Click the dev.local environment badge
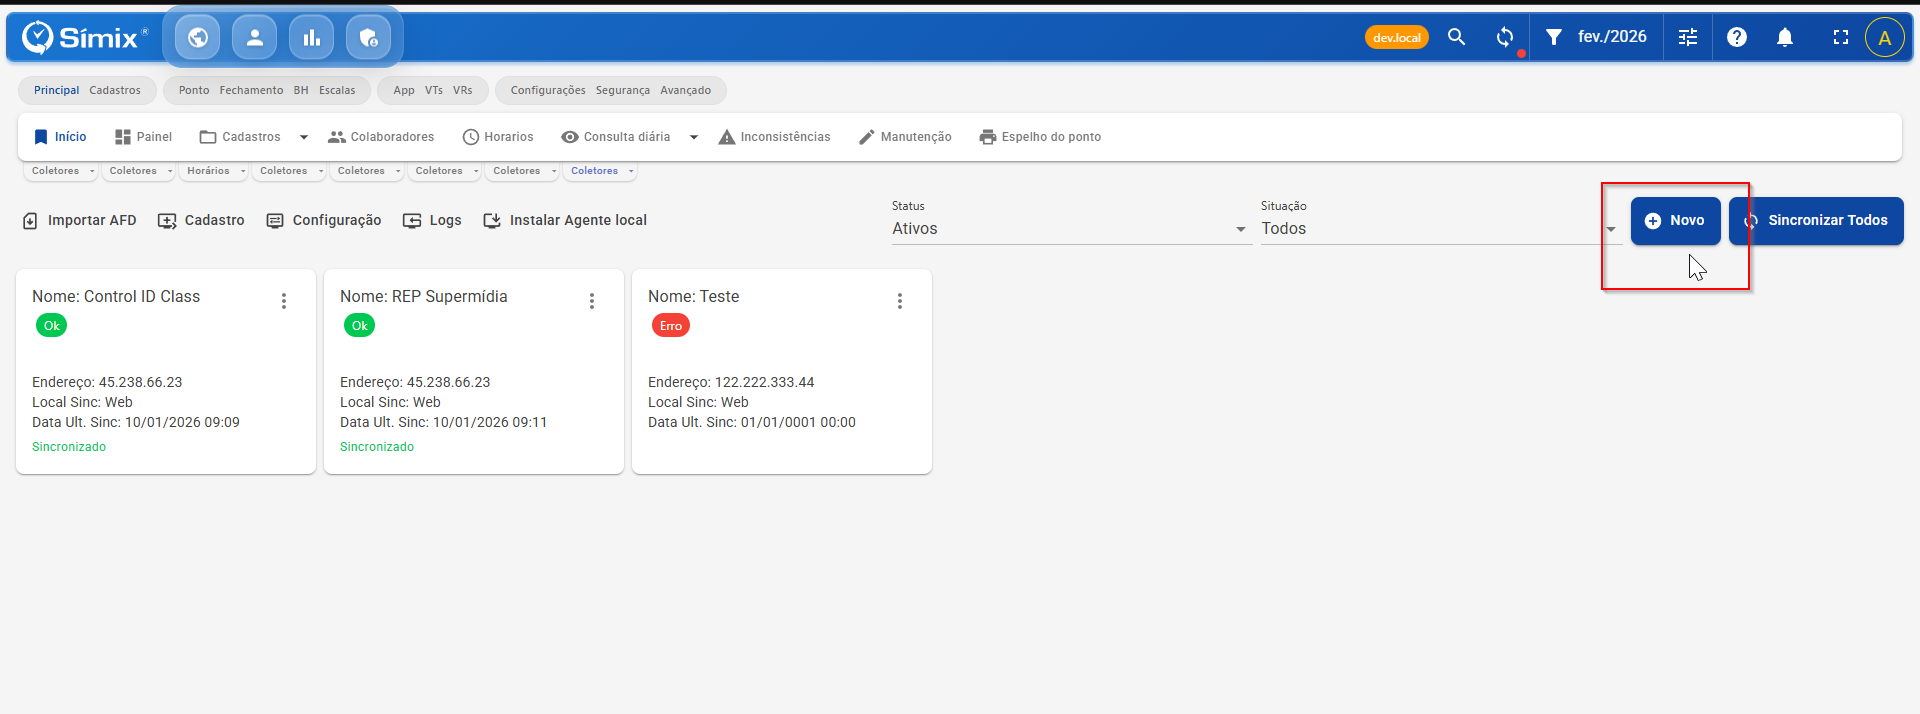Image resolution: width=1920 pixels, height=714 pixels. (x=1397, y=37)
